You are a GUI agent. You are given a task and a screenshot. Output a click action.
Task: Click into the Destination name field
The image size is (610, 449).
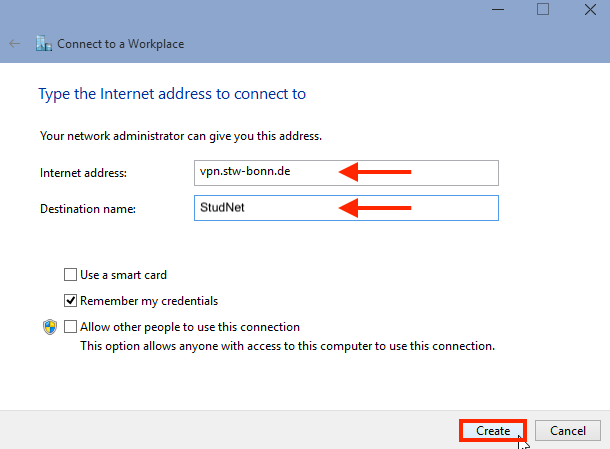(x=346, y=208)
